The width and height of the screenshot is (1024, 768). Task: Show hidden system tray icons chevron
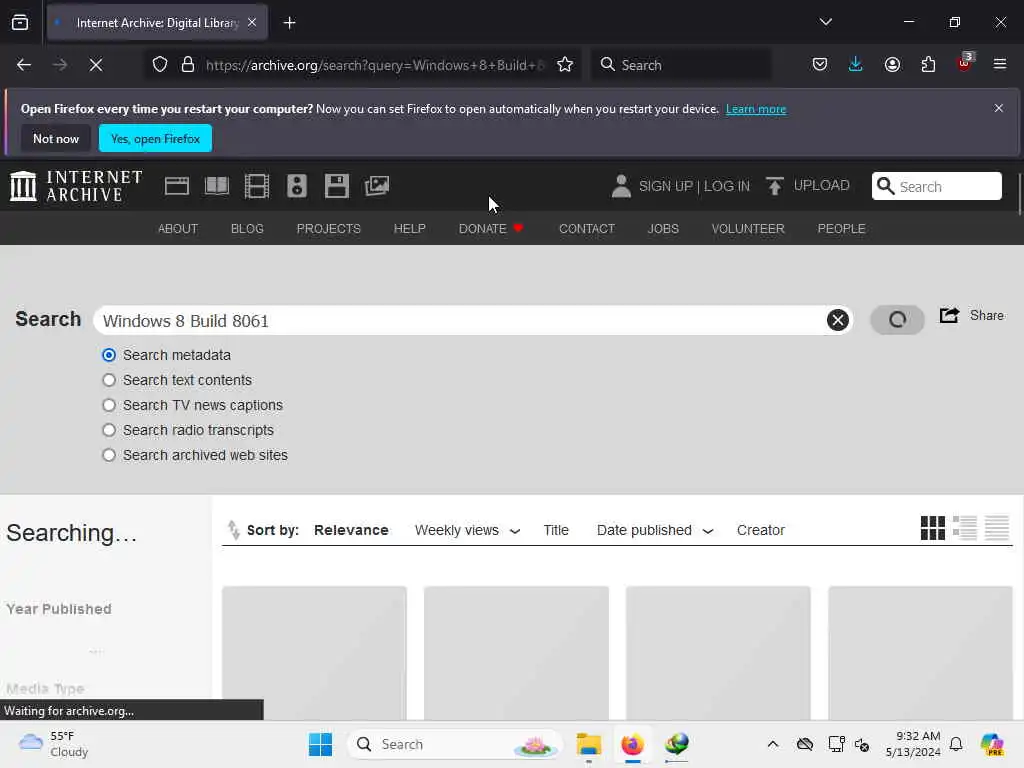(773, 744)
